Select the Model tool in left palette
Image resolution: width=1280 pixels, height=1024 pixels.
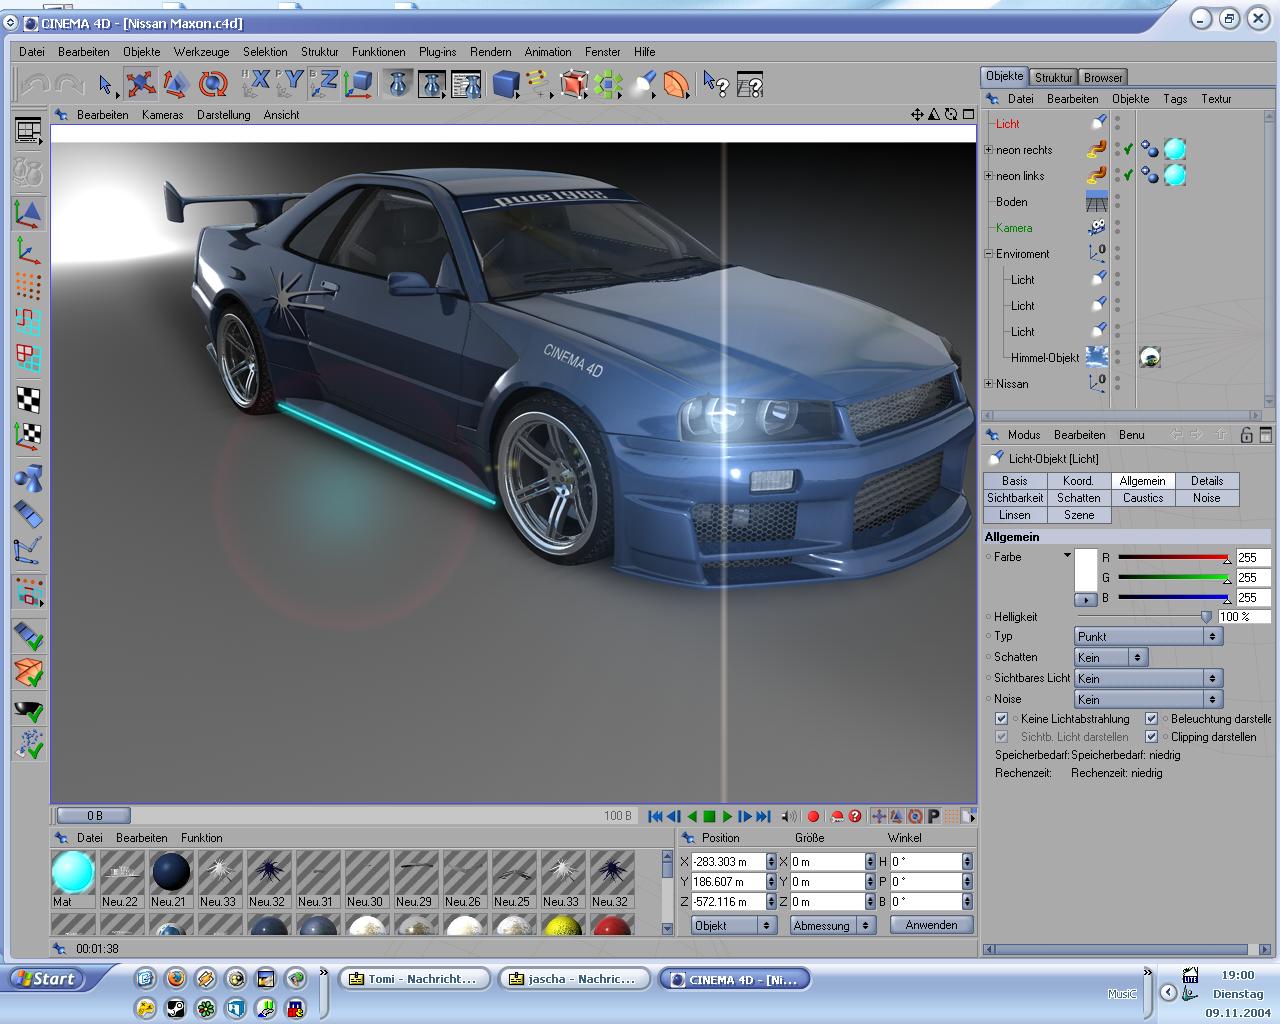pyautogui.click(x=28, y=214)
